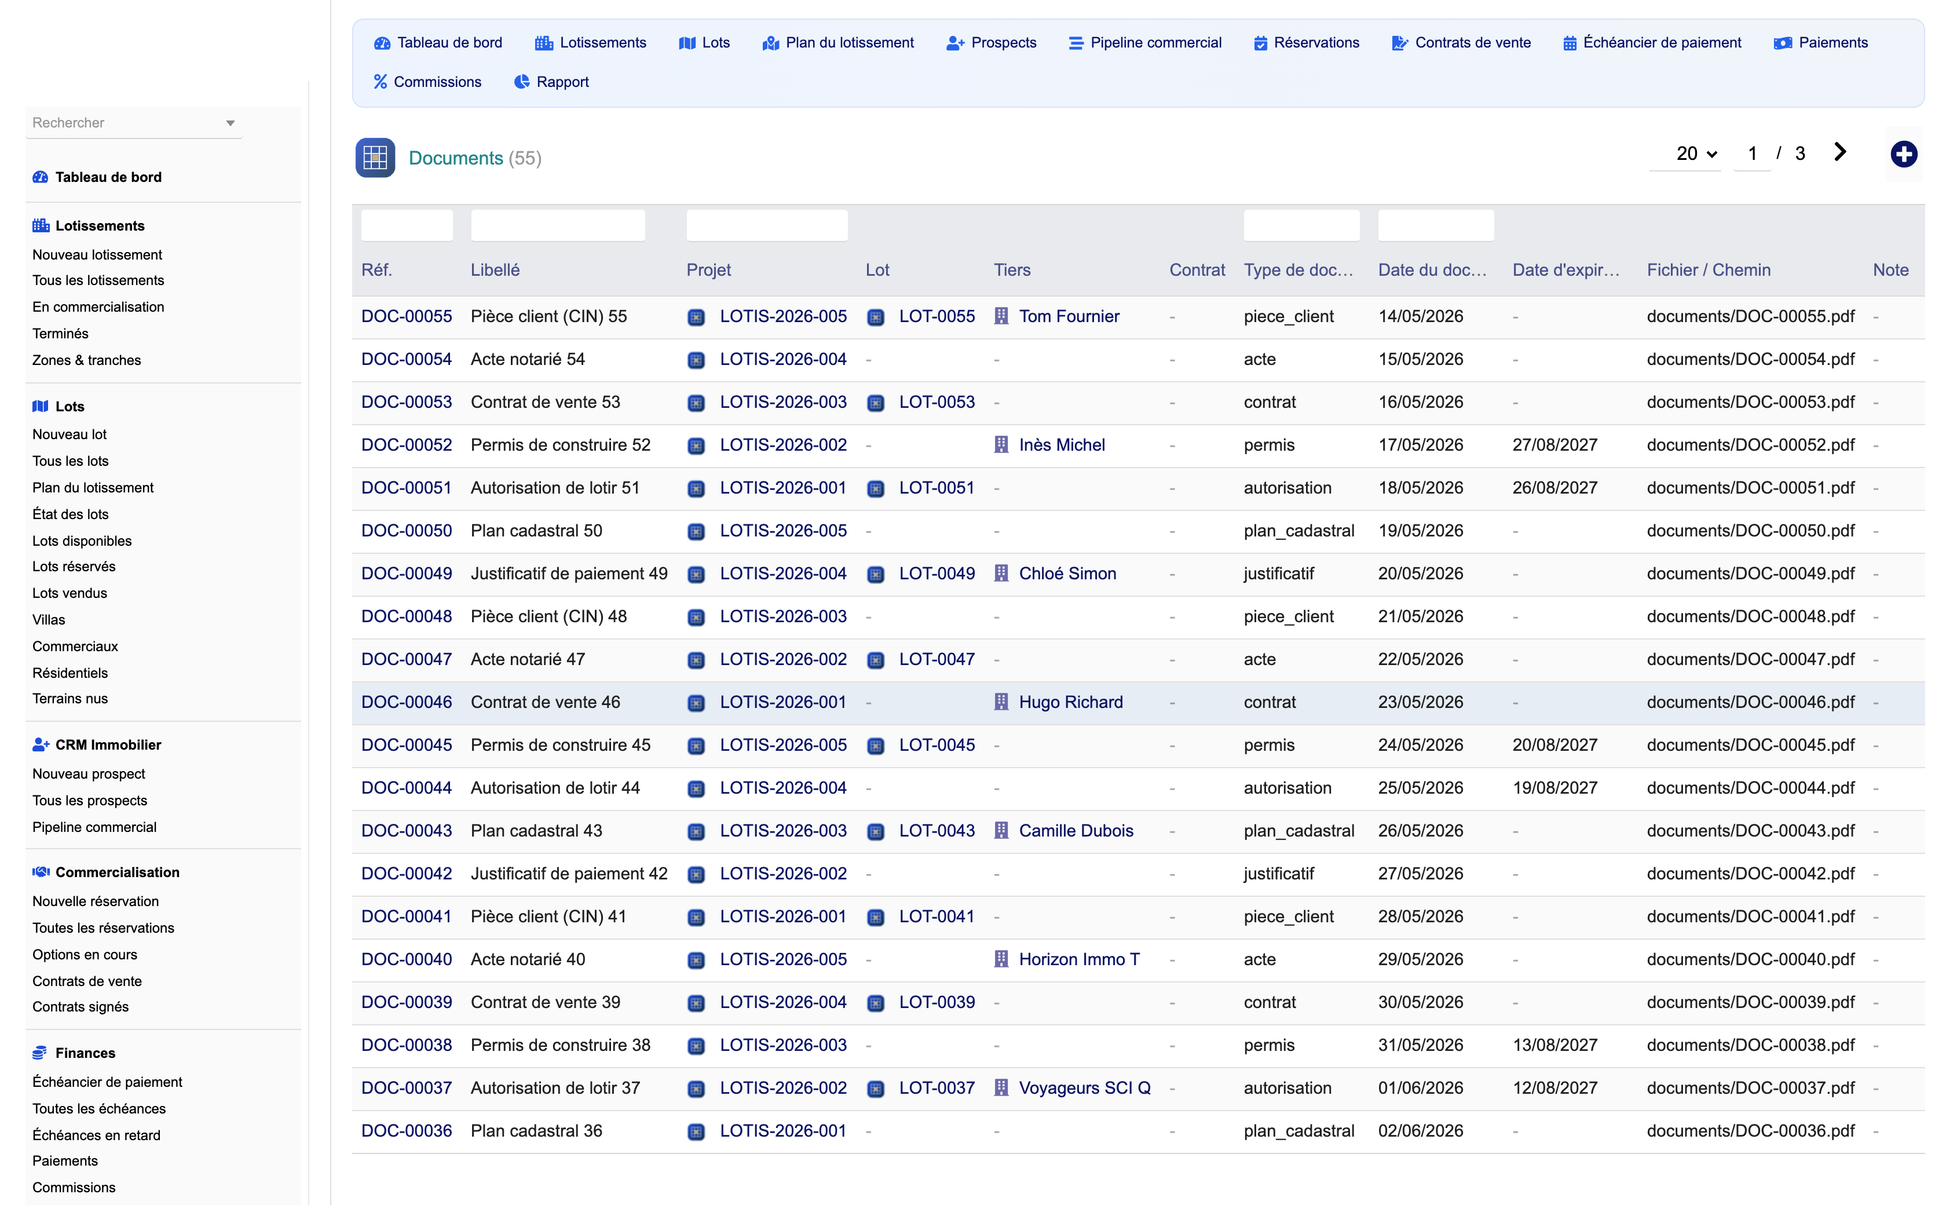
Task: Click documents/DOC-00046.pdf file path
Action: point(1750,702)
